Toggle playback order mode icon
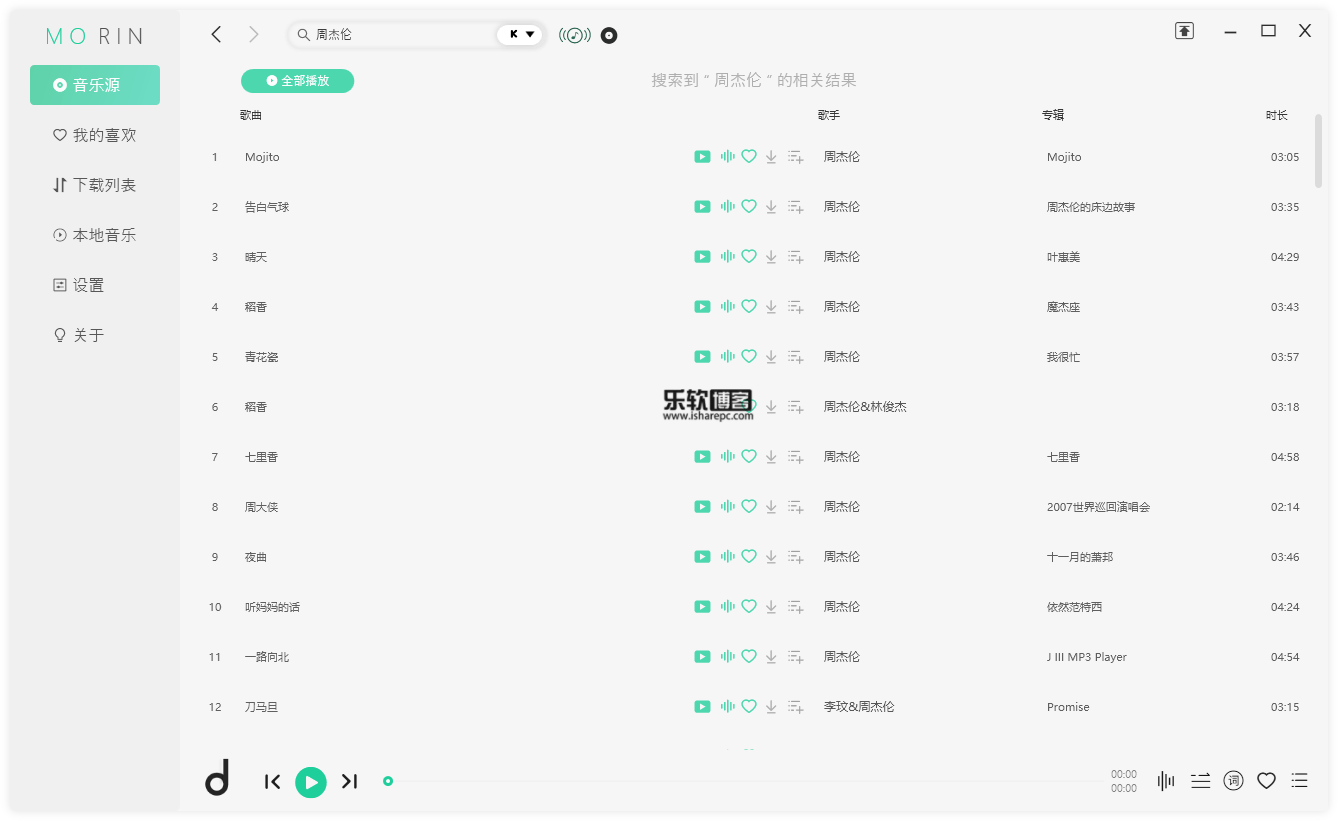1338x821 pixels. (x=1201, y=781)
